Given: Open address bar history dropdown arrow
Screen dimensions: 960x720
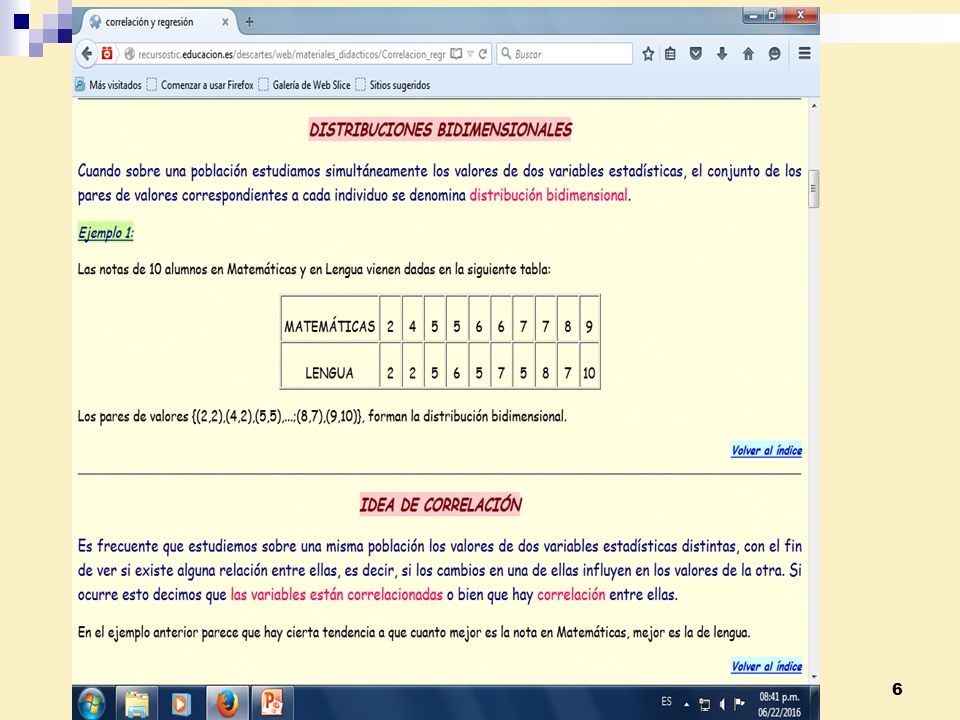Looking at the screenshot, I should [x=470, y=54].
